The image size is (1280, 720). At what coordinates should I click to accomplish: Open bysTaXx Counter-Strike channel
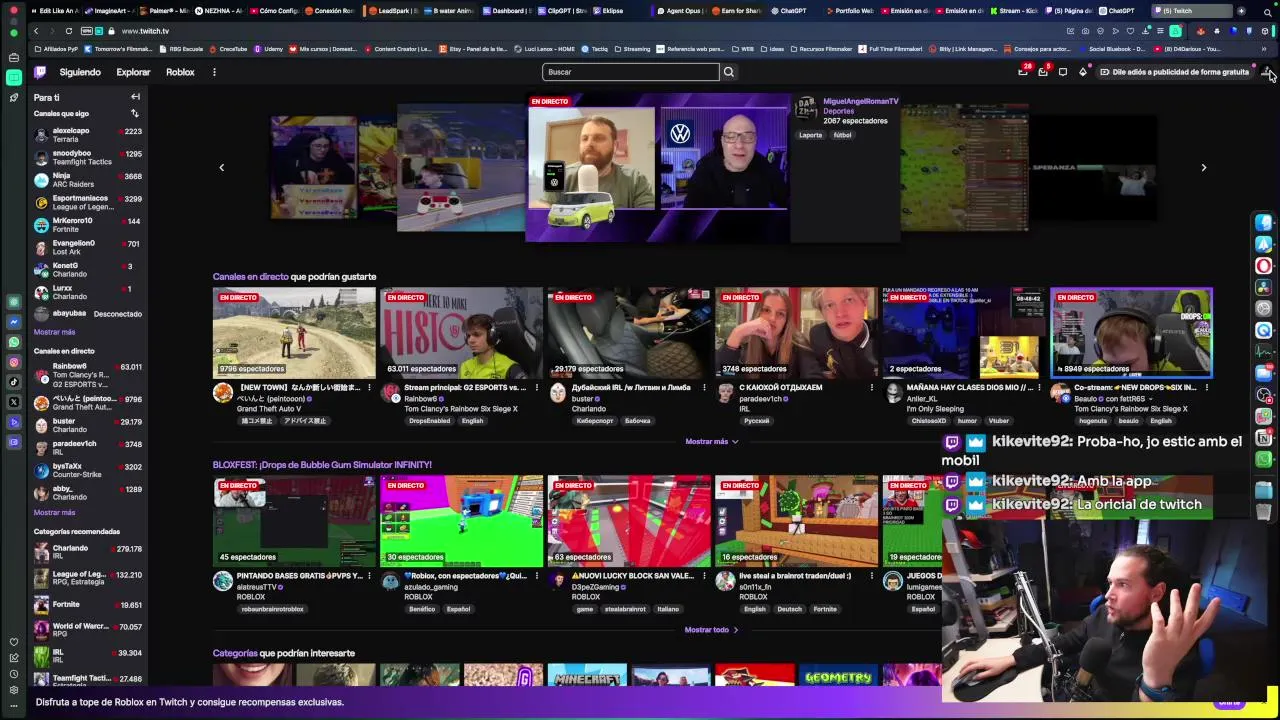[x=87, y=470]
